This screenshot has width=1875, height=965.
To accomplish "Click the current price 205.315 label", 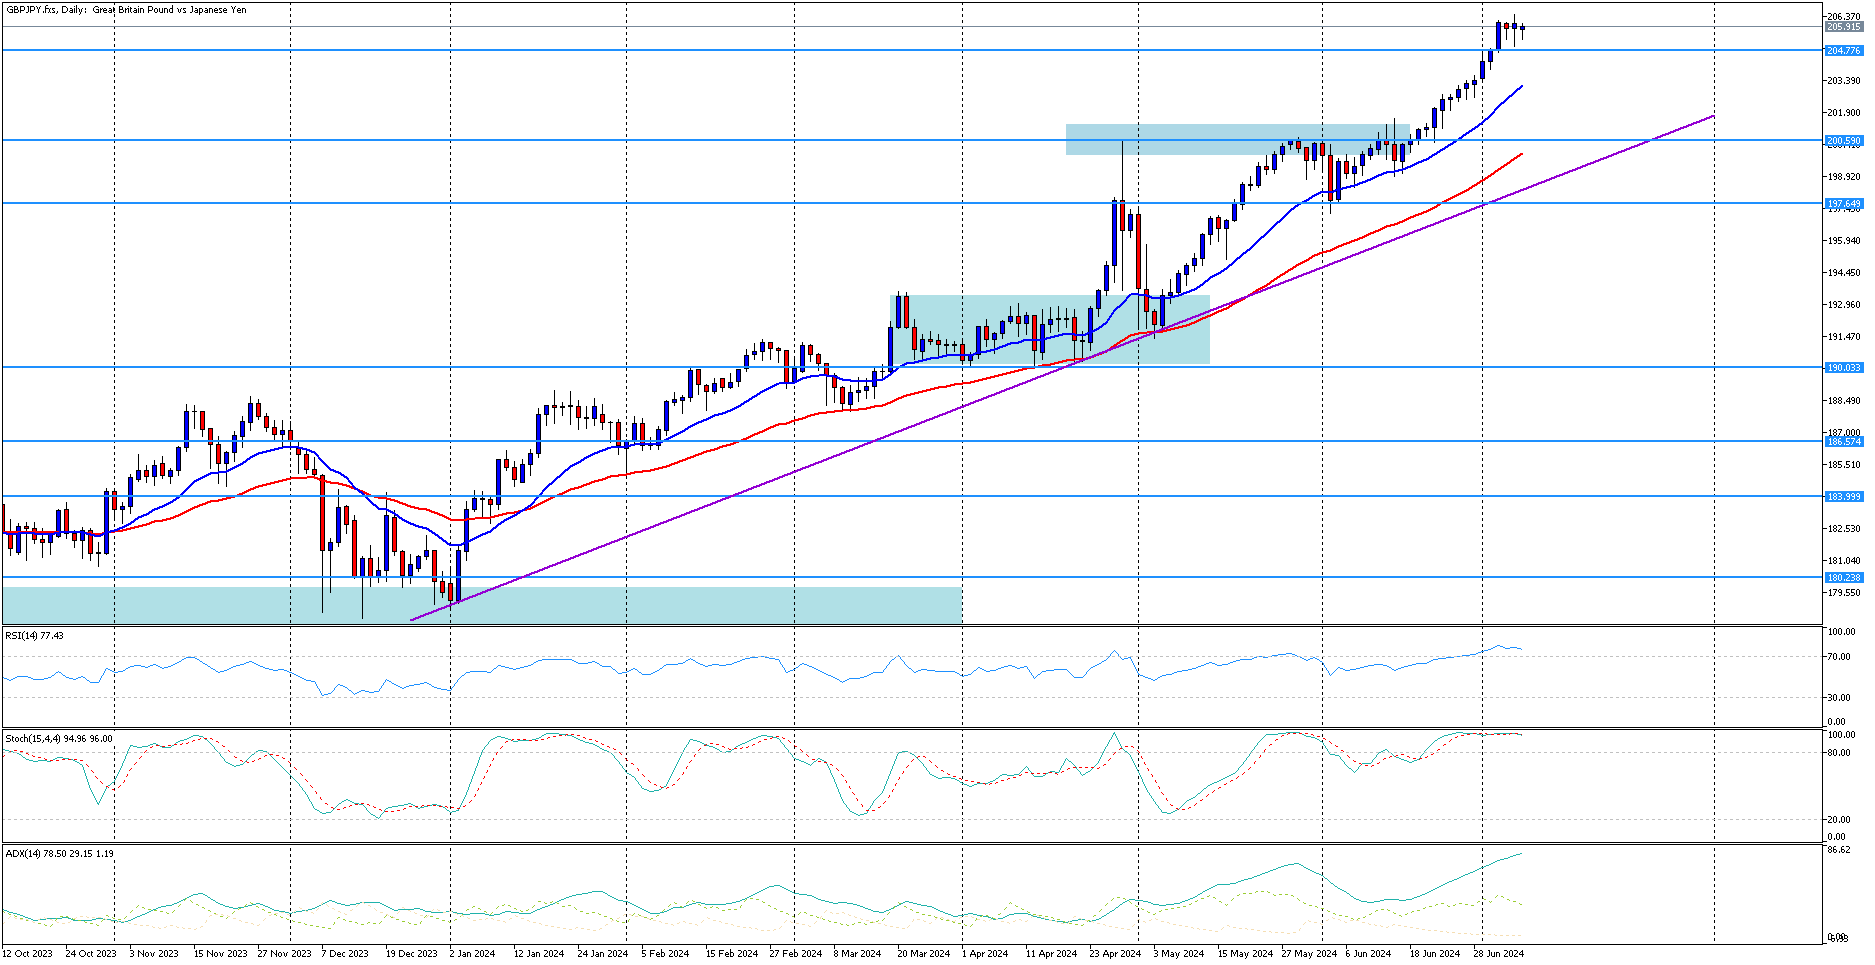I will (1843, 27).
